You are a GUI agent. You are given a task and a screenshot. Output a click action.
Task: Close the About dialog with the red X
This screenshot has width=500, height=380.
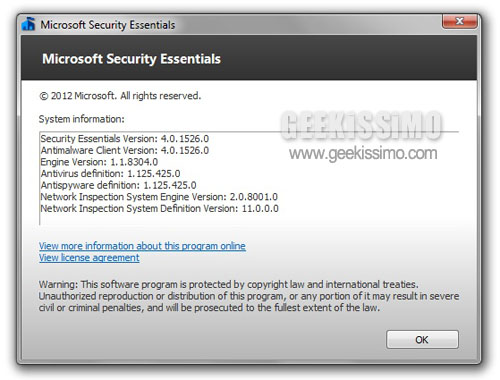459,21
